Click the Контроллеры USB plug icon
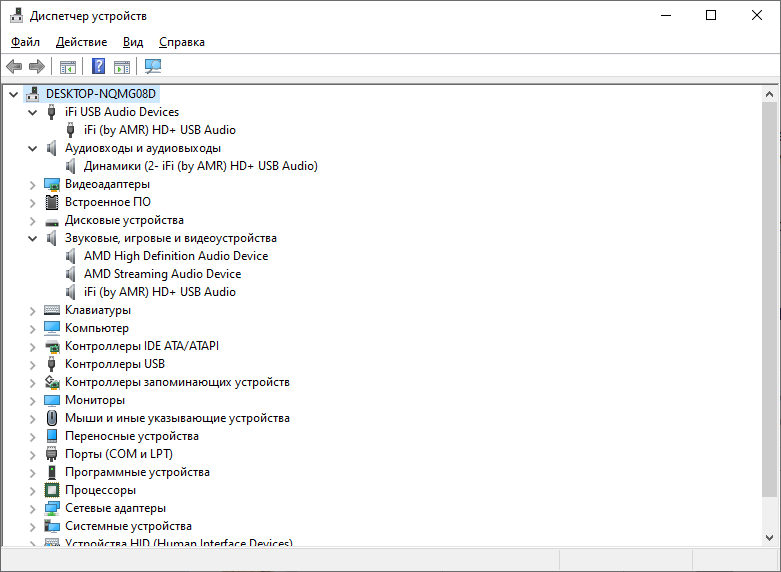The width and height of the screenshot is (781, 572). tap(51, 364)
